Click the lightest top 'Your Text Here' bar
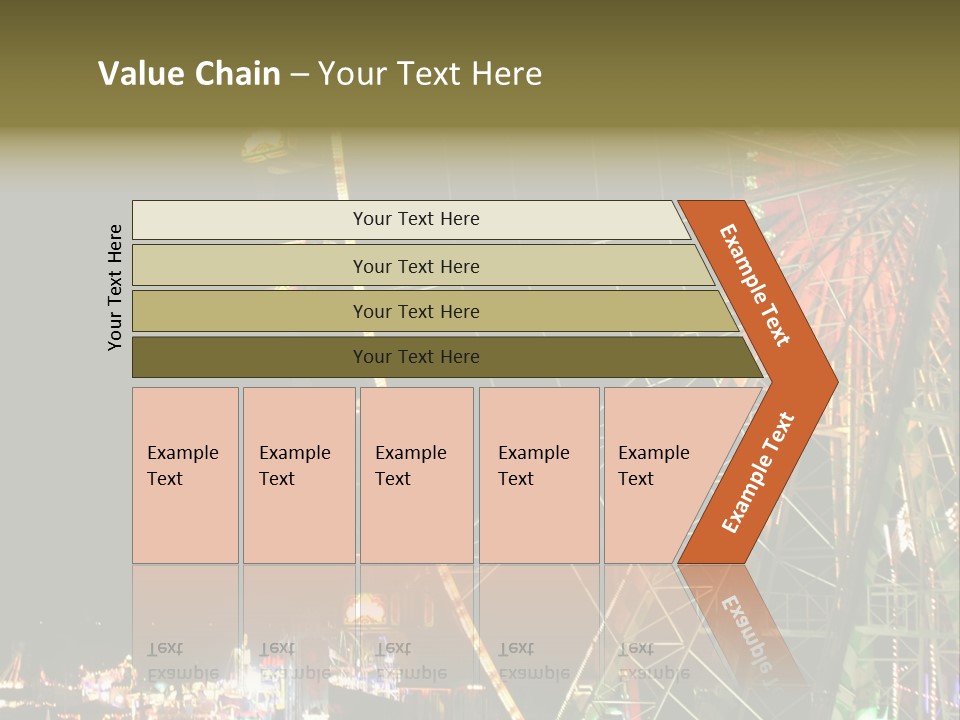The width and height of the screenshot is (960, 720). pos(411,219)
